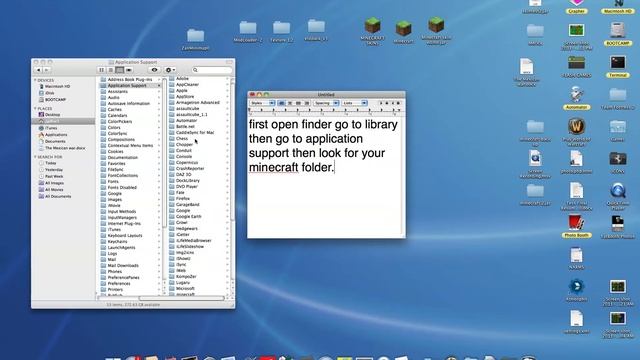
Task: Select the Grapher desktop icon
Action: coord(576,7)
